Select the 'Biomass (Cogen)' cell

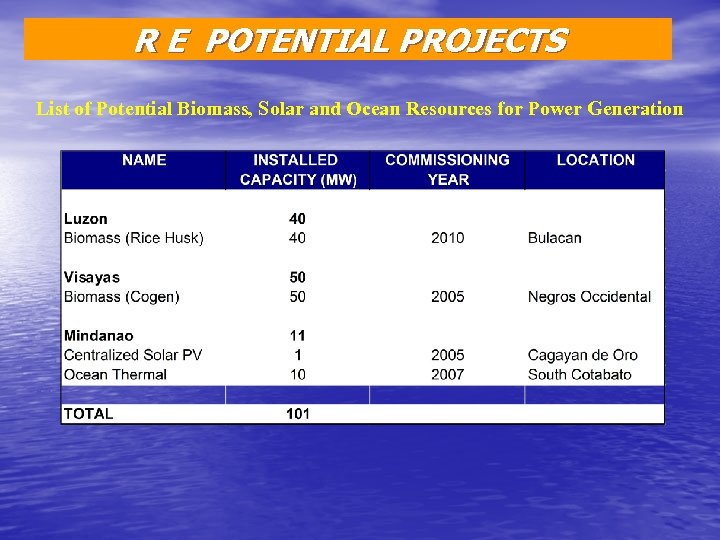(122, 297)
